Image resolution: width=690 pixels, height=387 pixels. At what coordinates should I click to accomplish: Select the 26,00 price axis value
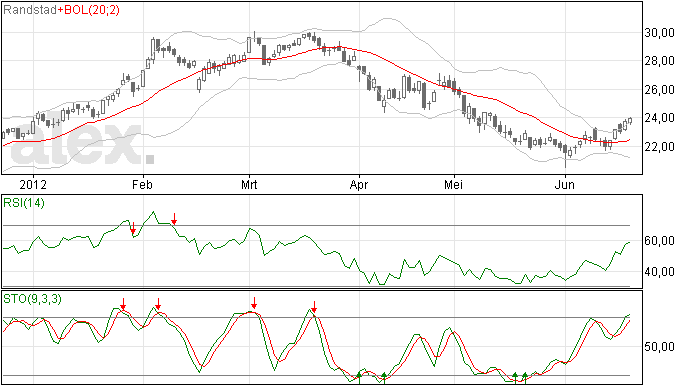659,90
